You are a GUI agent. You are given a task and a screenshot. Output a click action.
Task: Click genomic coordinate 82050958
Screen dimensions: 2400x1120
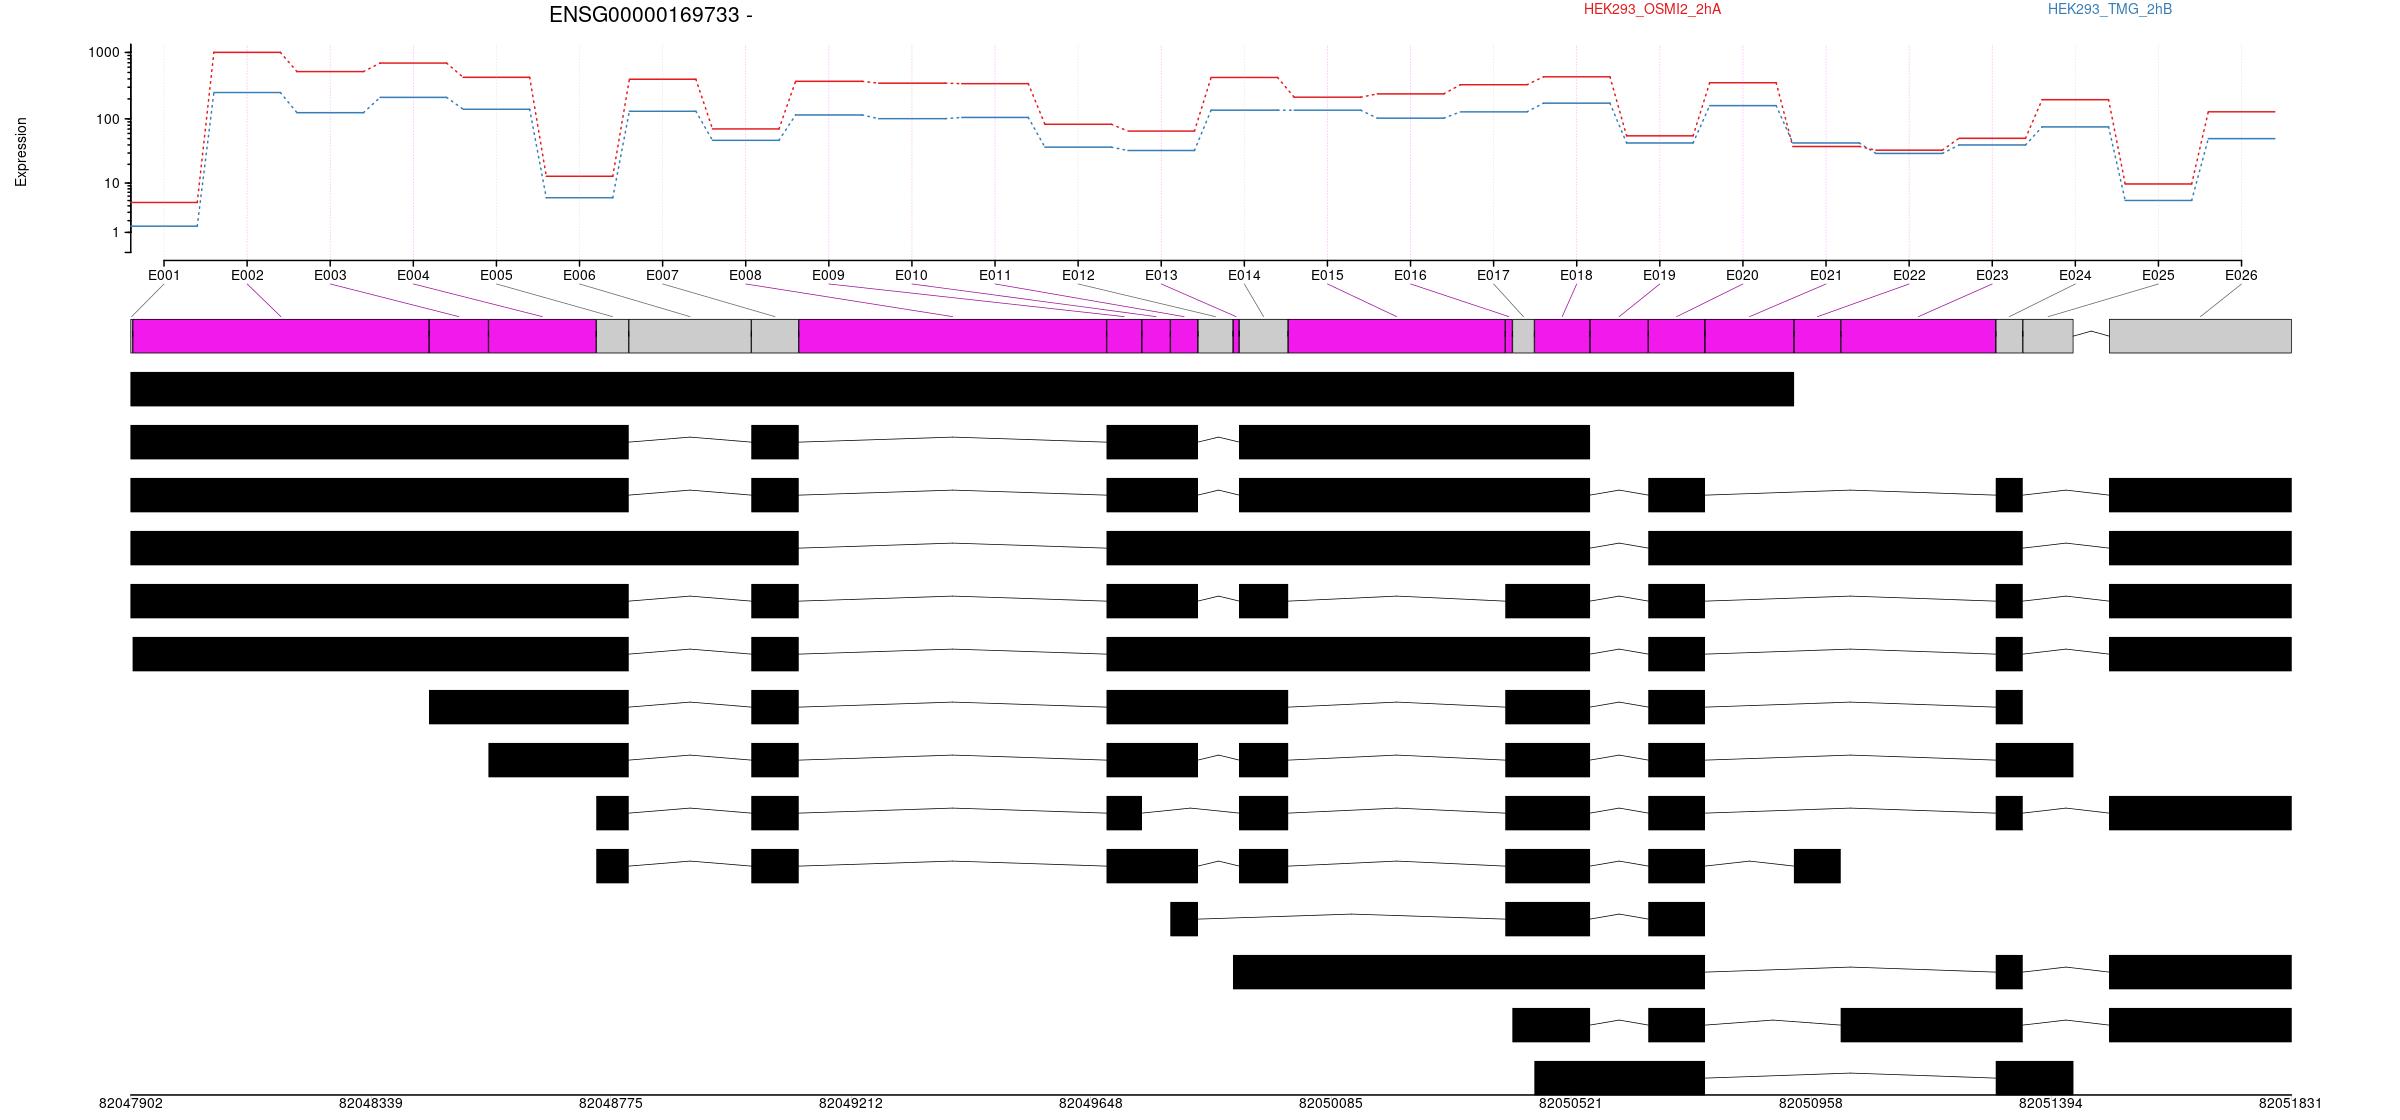click(1811, 1103)
